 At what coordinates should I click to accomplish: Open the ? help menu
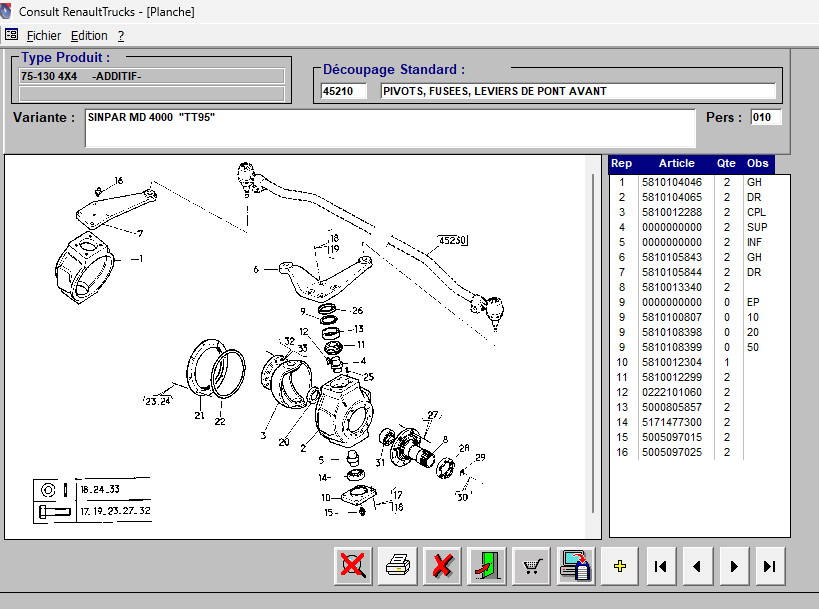coord(121,36)
